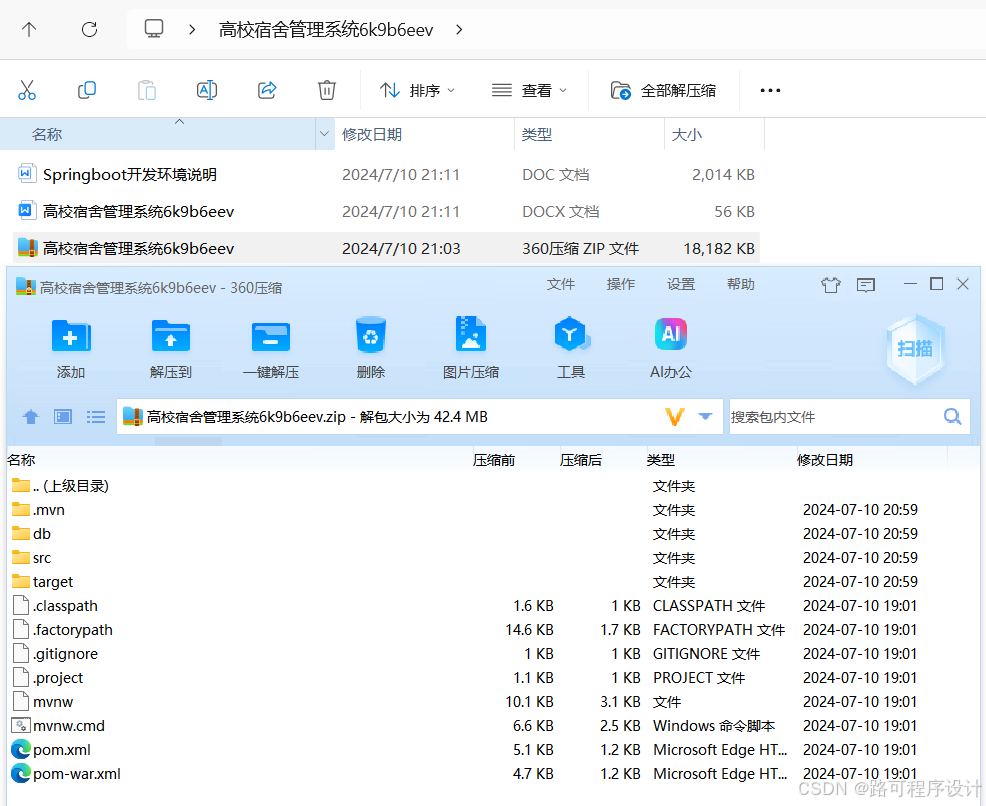Sort Explorer list by 修改日期 column

(x=372, y=135)
